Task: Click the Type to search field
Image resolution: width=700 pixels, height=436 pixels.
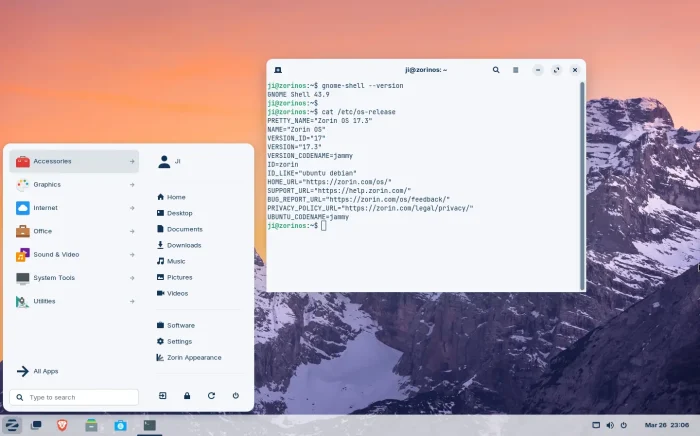Action: (74, 397)
